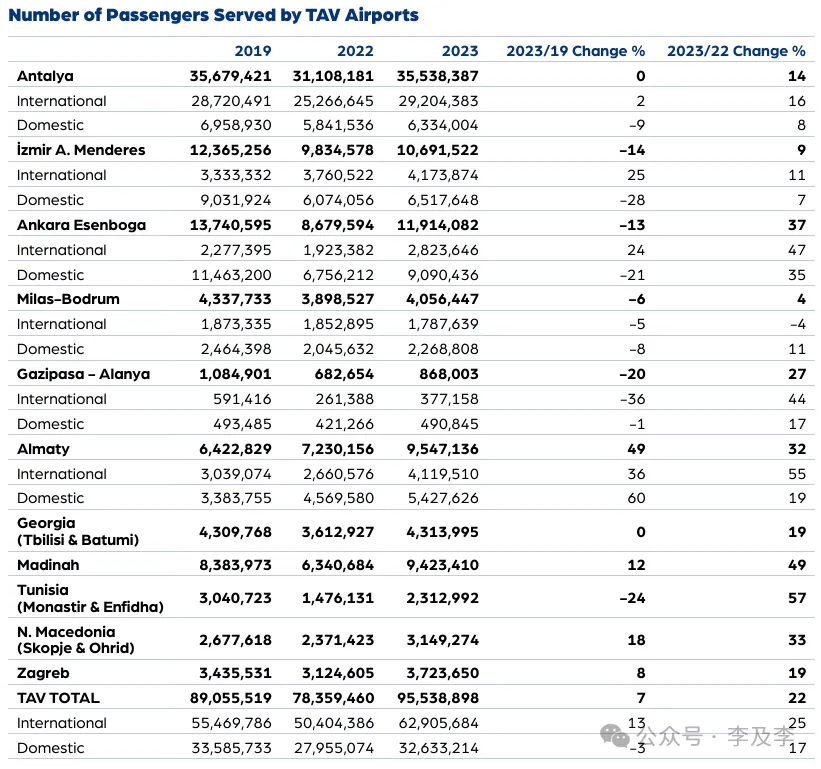This screenshot has height=769, width=821.
Task: Select value 32,633,214 under TAV Domestic
Action: coord(438,748)
